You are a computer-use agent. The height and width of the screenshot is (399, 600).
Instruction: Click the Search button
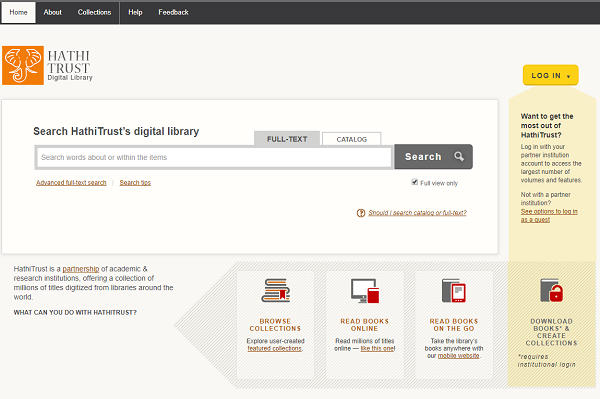(434, 156)
